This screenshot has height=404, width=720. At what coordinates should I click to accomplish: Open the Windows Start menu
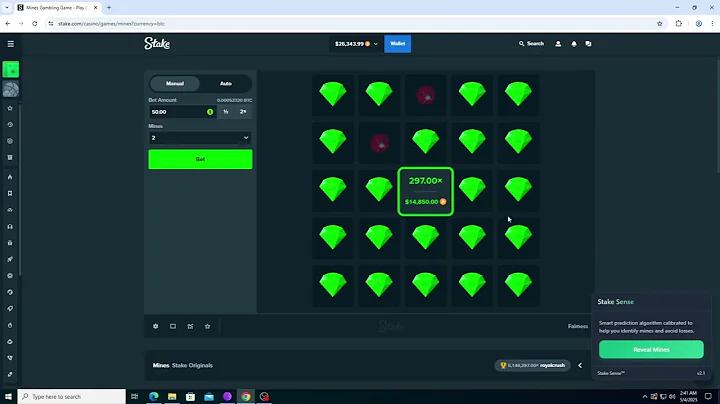(8, 396)
